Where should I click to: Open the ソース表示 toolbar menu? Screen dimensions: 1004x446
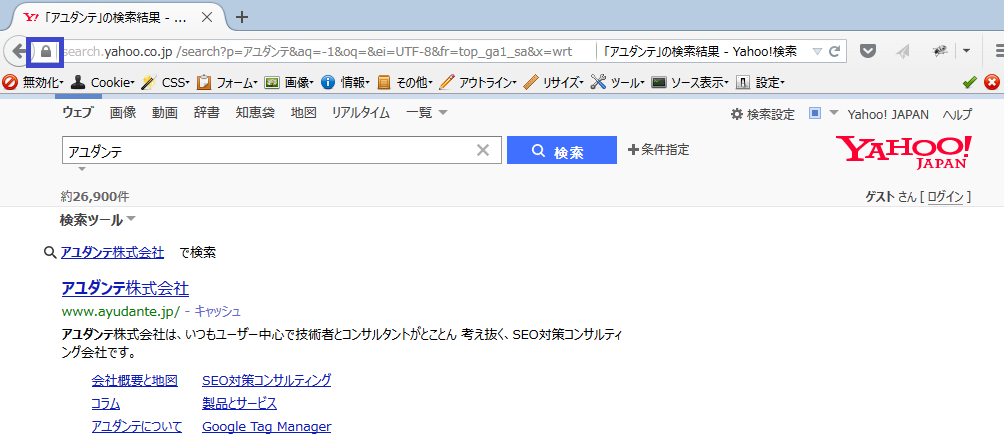[x=690, y=83]
